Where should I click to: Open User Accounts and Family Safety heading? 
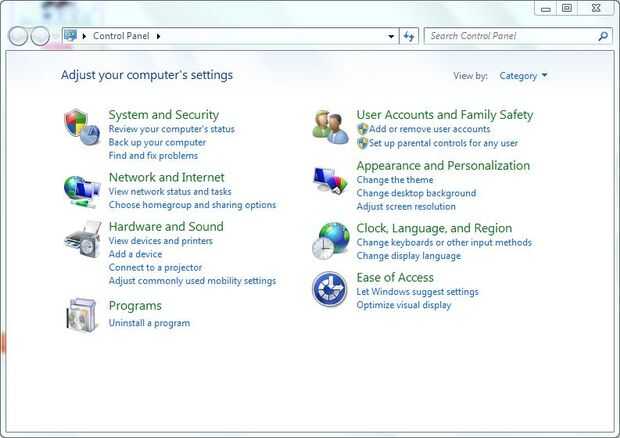click(445, 115)
